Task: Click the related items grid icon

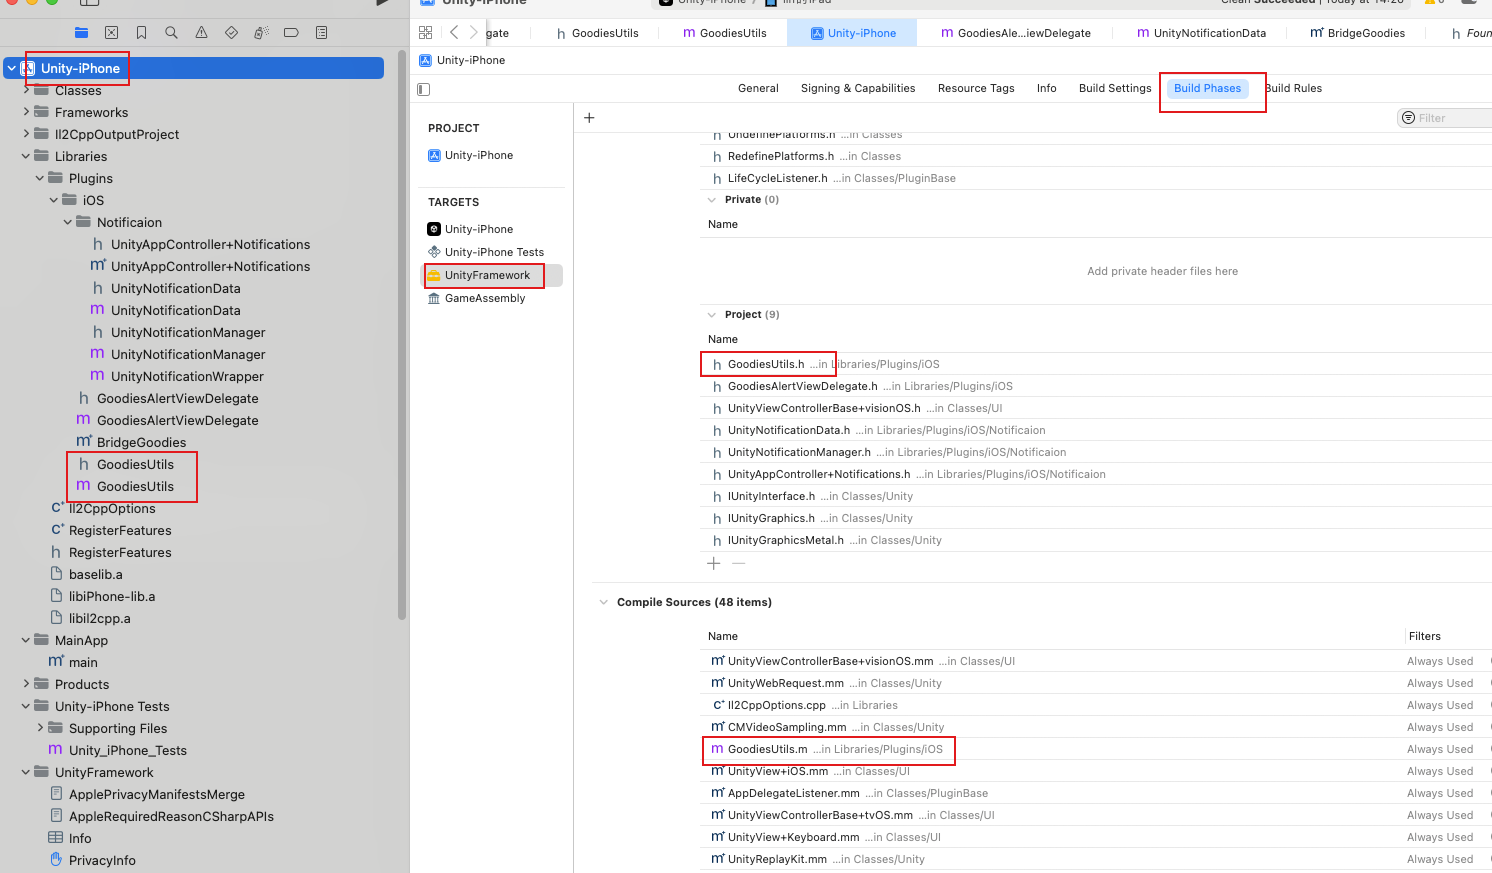Action: (426, 33)
